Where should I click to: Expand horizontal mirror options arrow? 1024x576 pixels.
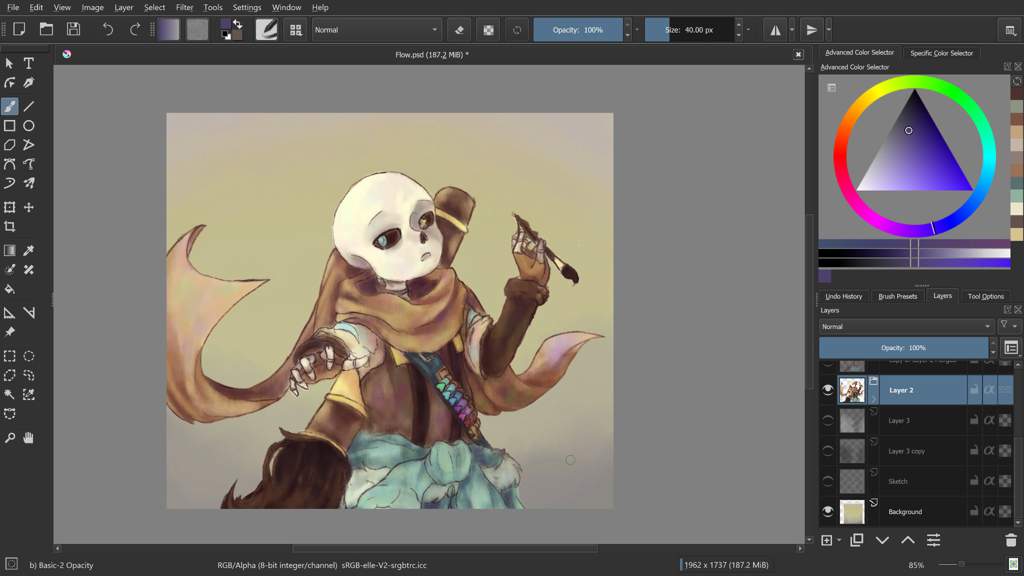(792, 30)
